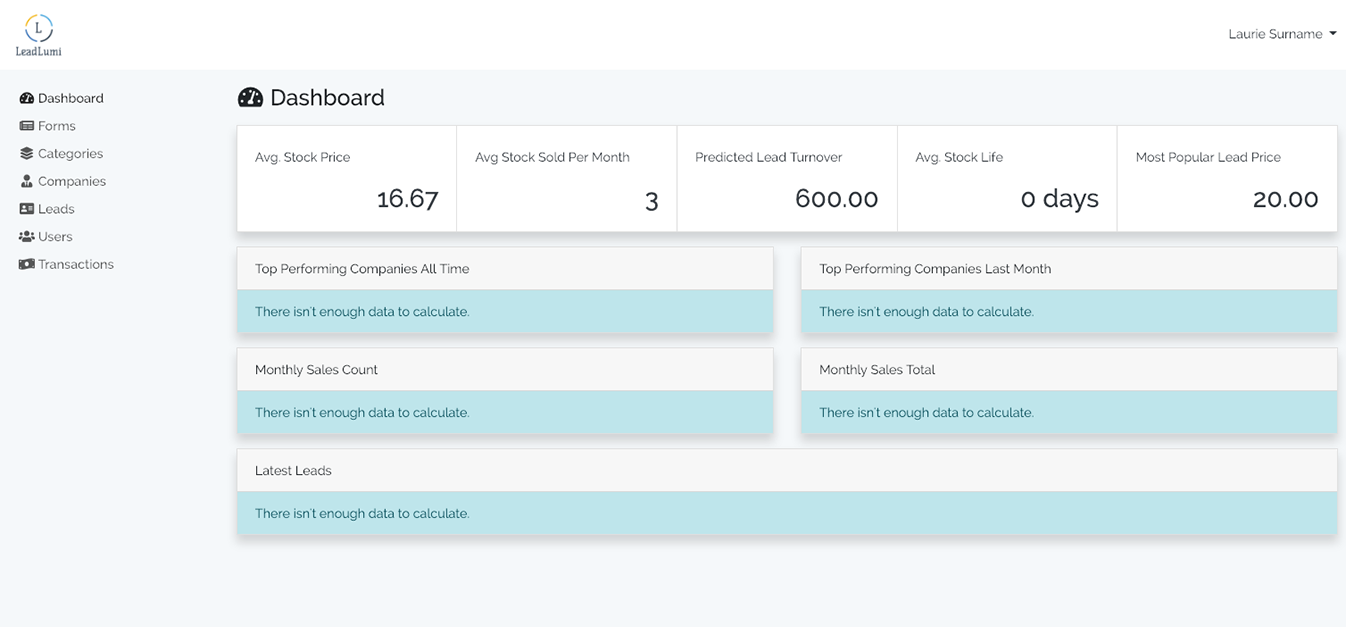1346x627 pixels.
Task: Click the Latest Leads panel header
Action: 787,470
